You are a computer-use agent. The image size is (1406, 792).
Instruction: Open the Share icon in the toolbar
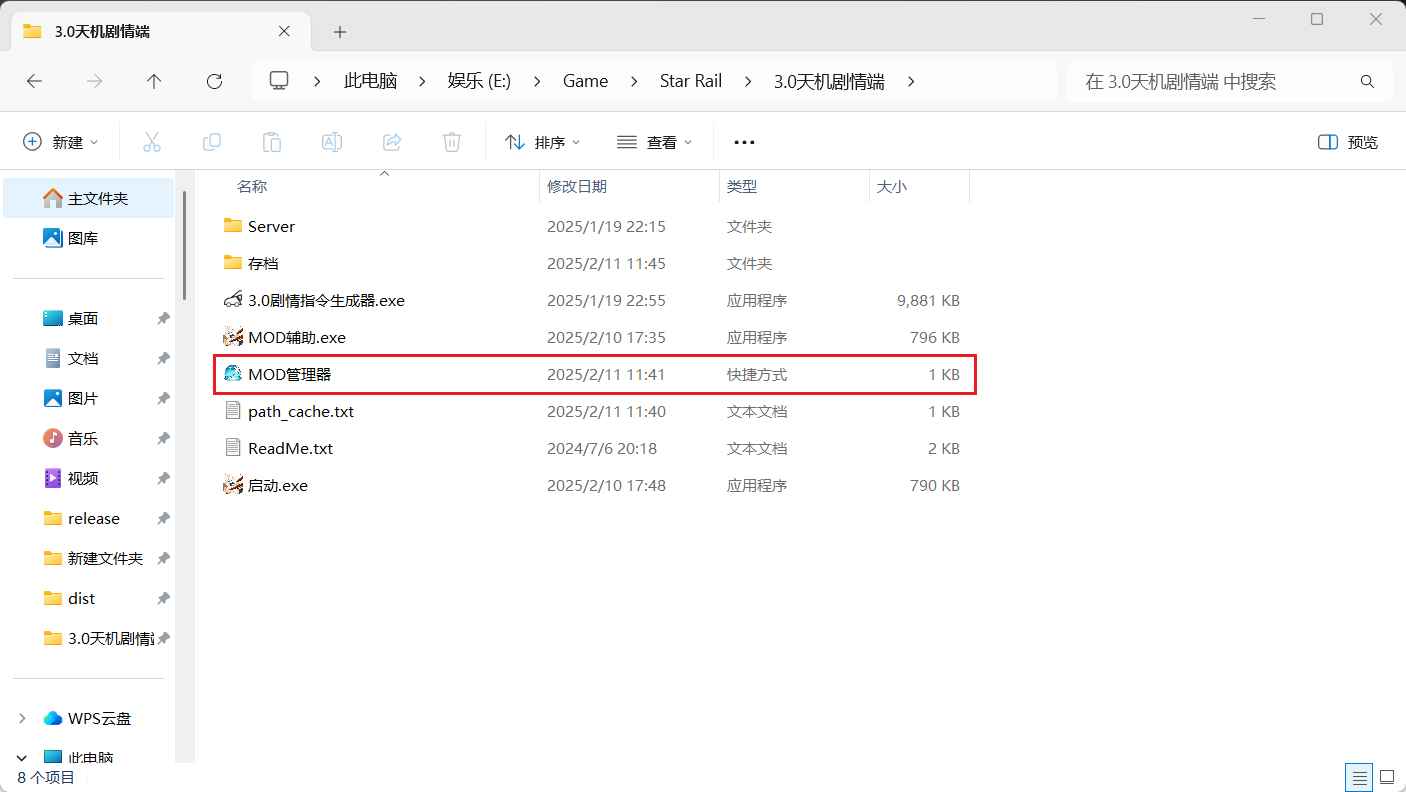tap(392, 141)
